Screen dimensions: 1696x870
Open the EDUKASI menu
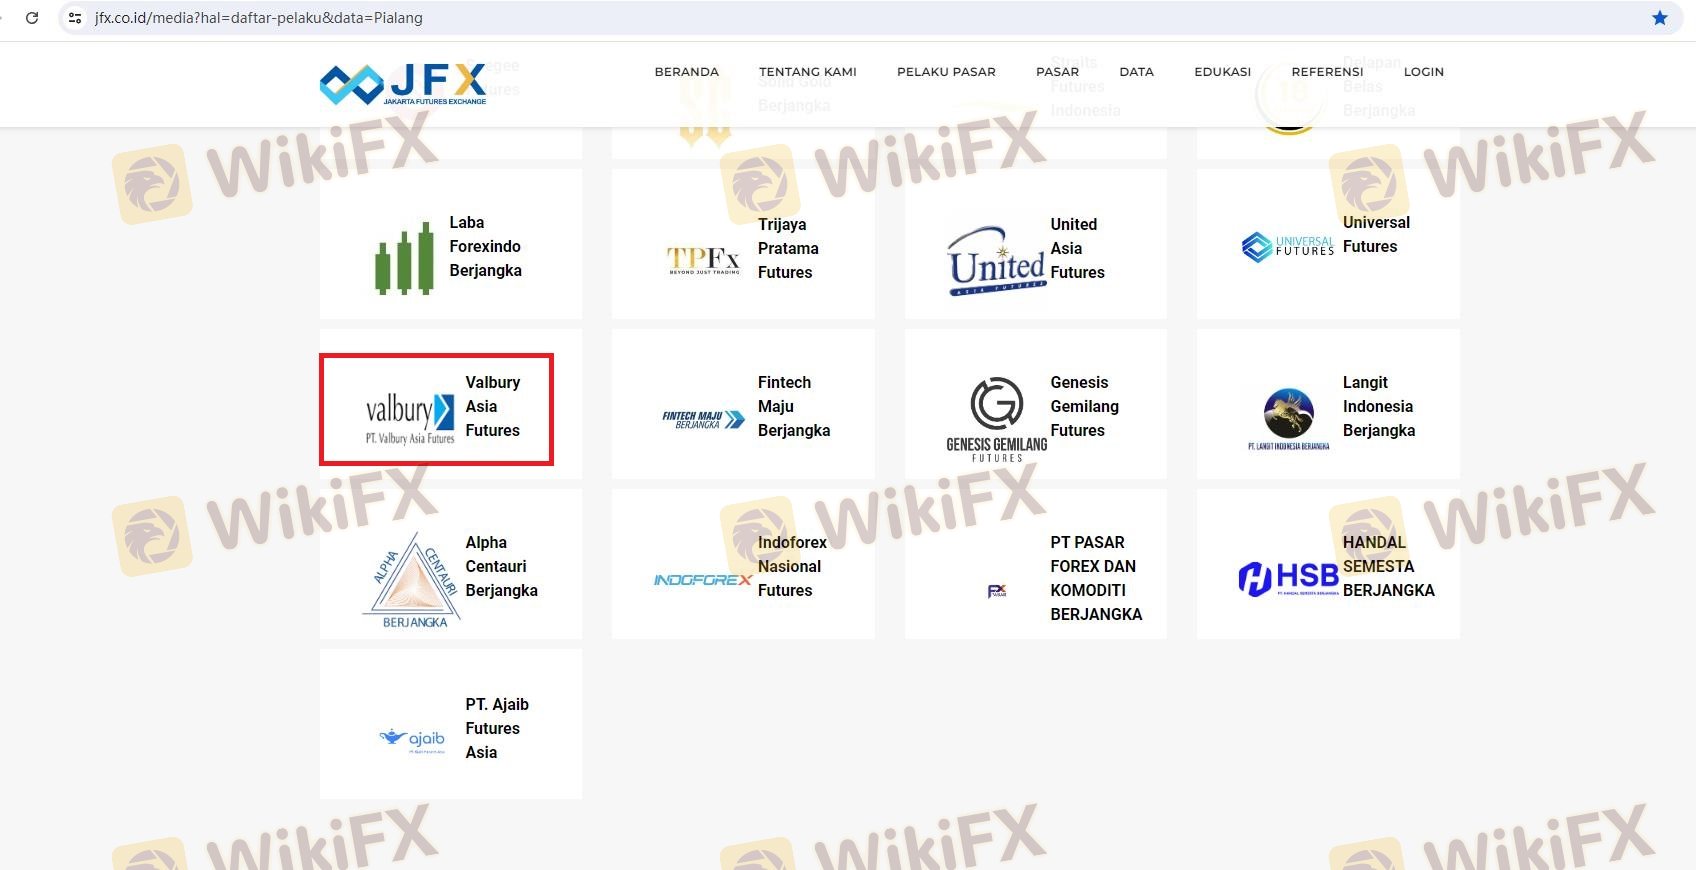1222,72
